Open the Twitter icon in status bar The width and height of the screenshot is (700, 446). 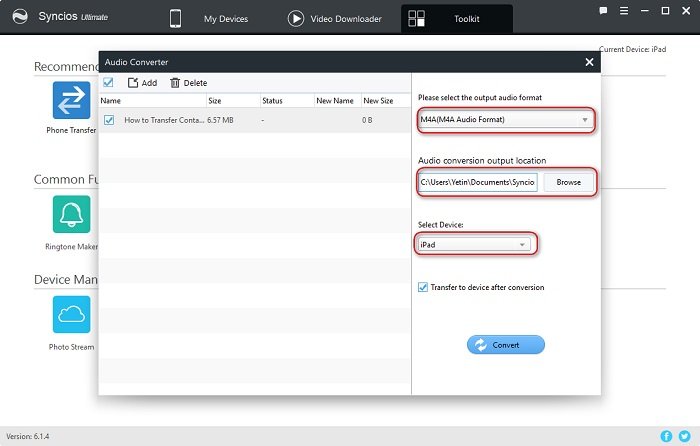[684, 436]
